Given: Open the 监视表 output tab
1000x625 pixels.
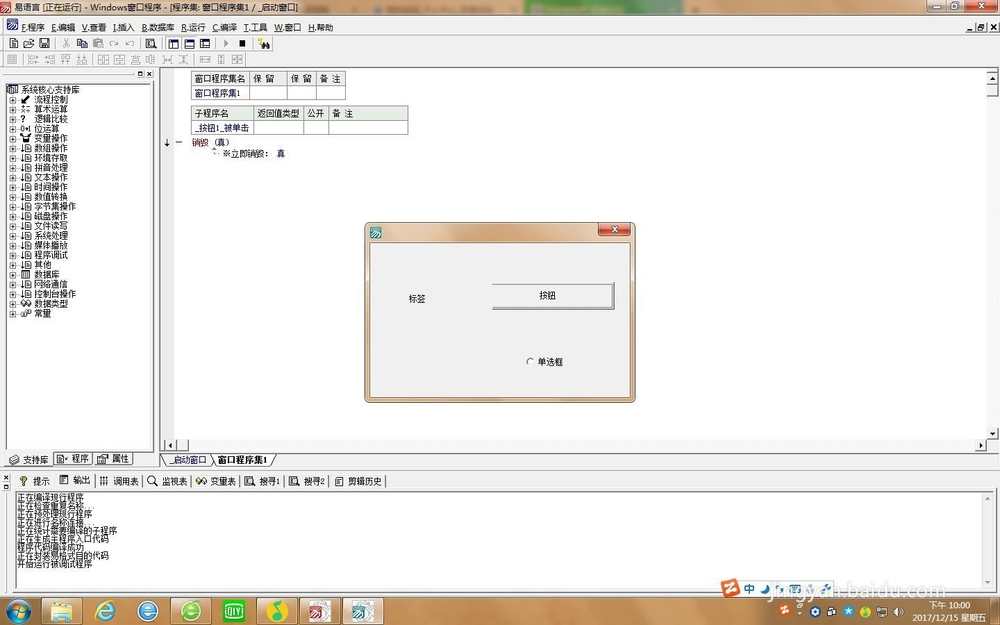Looking at the screenshot, I should click(x=166, y=481).
